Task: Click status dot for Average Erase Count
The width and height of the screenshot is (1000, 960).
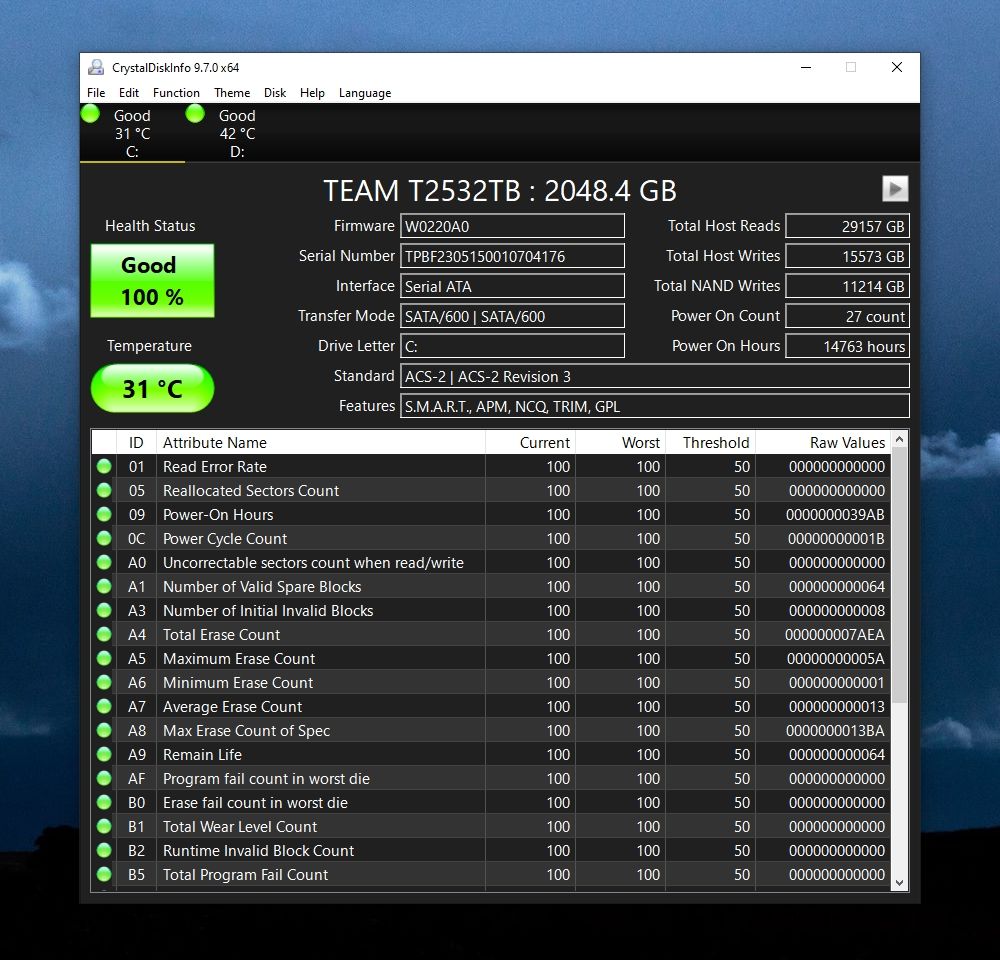Action: [104, 707]
